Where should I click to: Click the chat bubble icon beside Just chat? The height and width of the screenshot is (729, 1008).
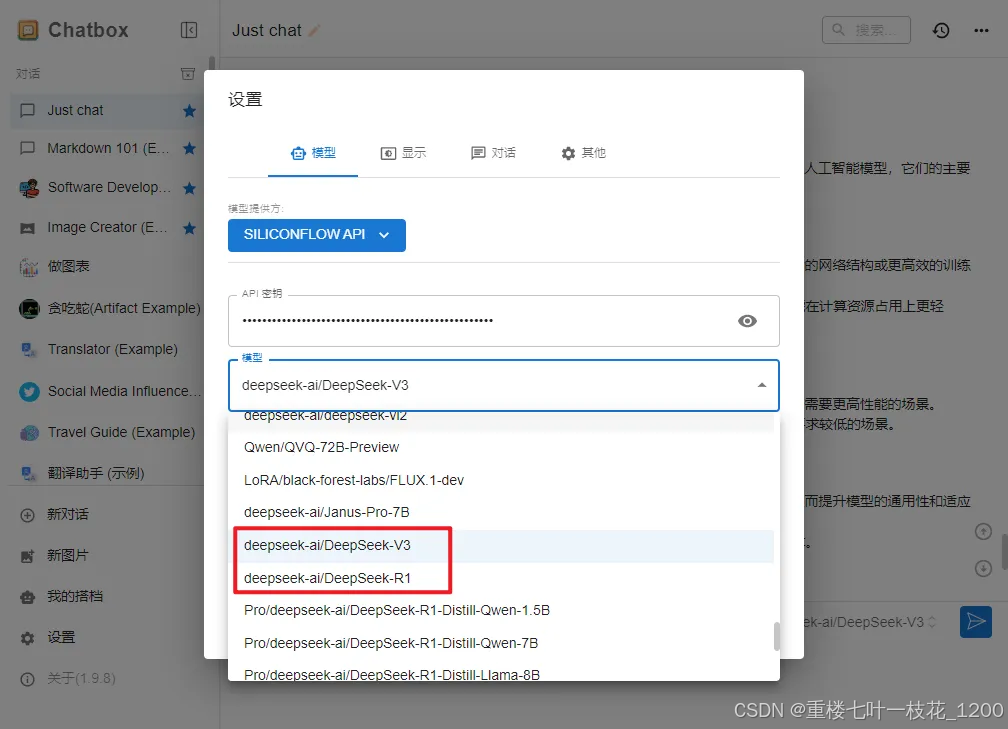coord(28,111)
